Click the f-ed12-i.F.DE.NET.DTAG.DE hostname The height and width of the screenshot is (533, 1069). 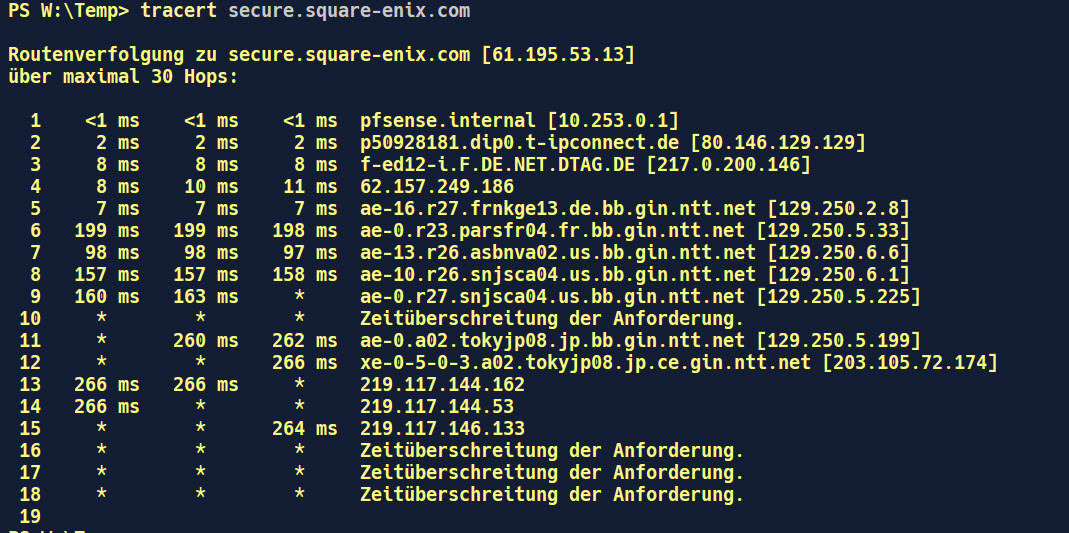coord(495,164)
